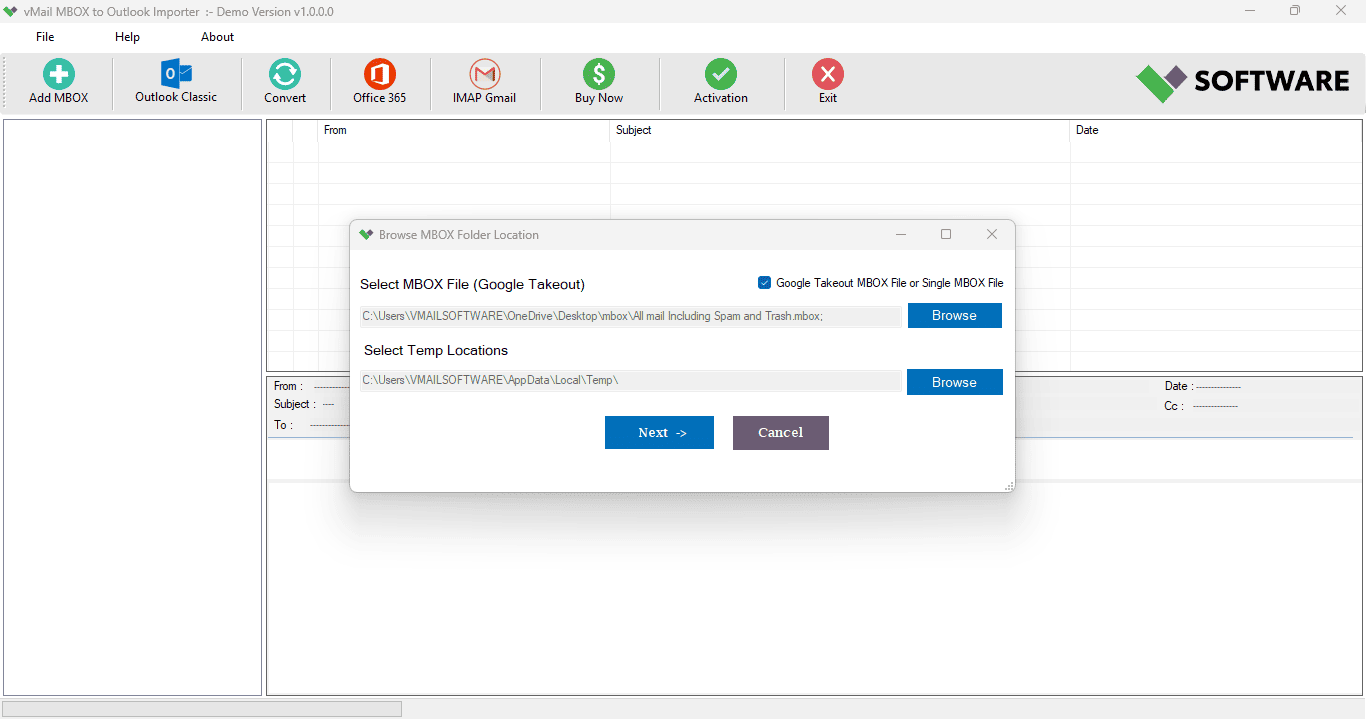The height and width of the screenshot is (720, 1366).
Task: Open the About menu
Action: pyautogui.click(x=217, y=37)
